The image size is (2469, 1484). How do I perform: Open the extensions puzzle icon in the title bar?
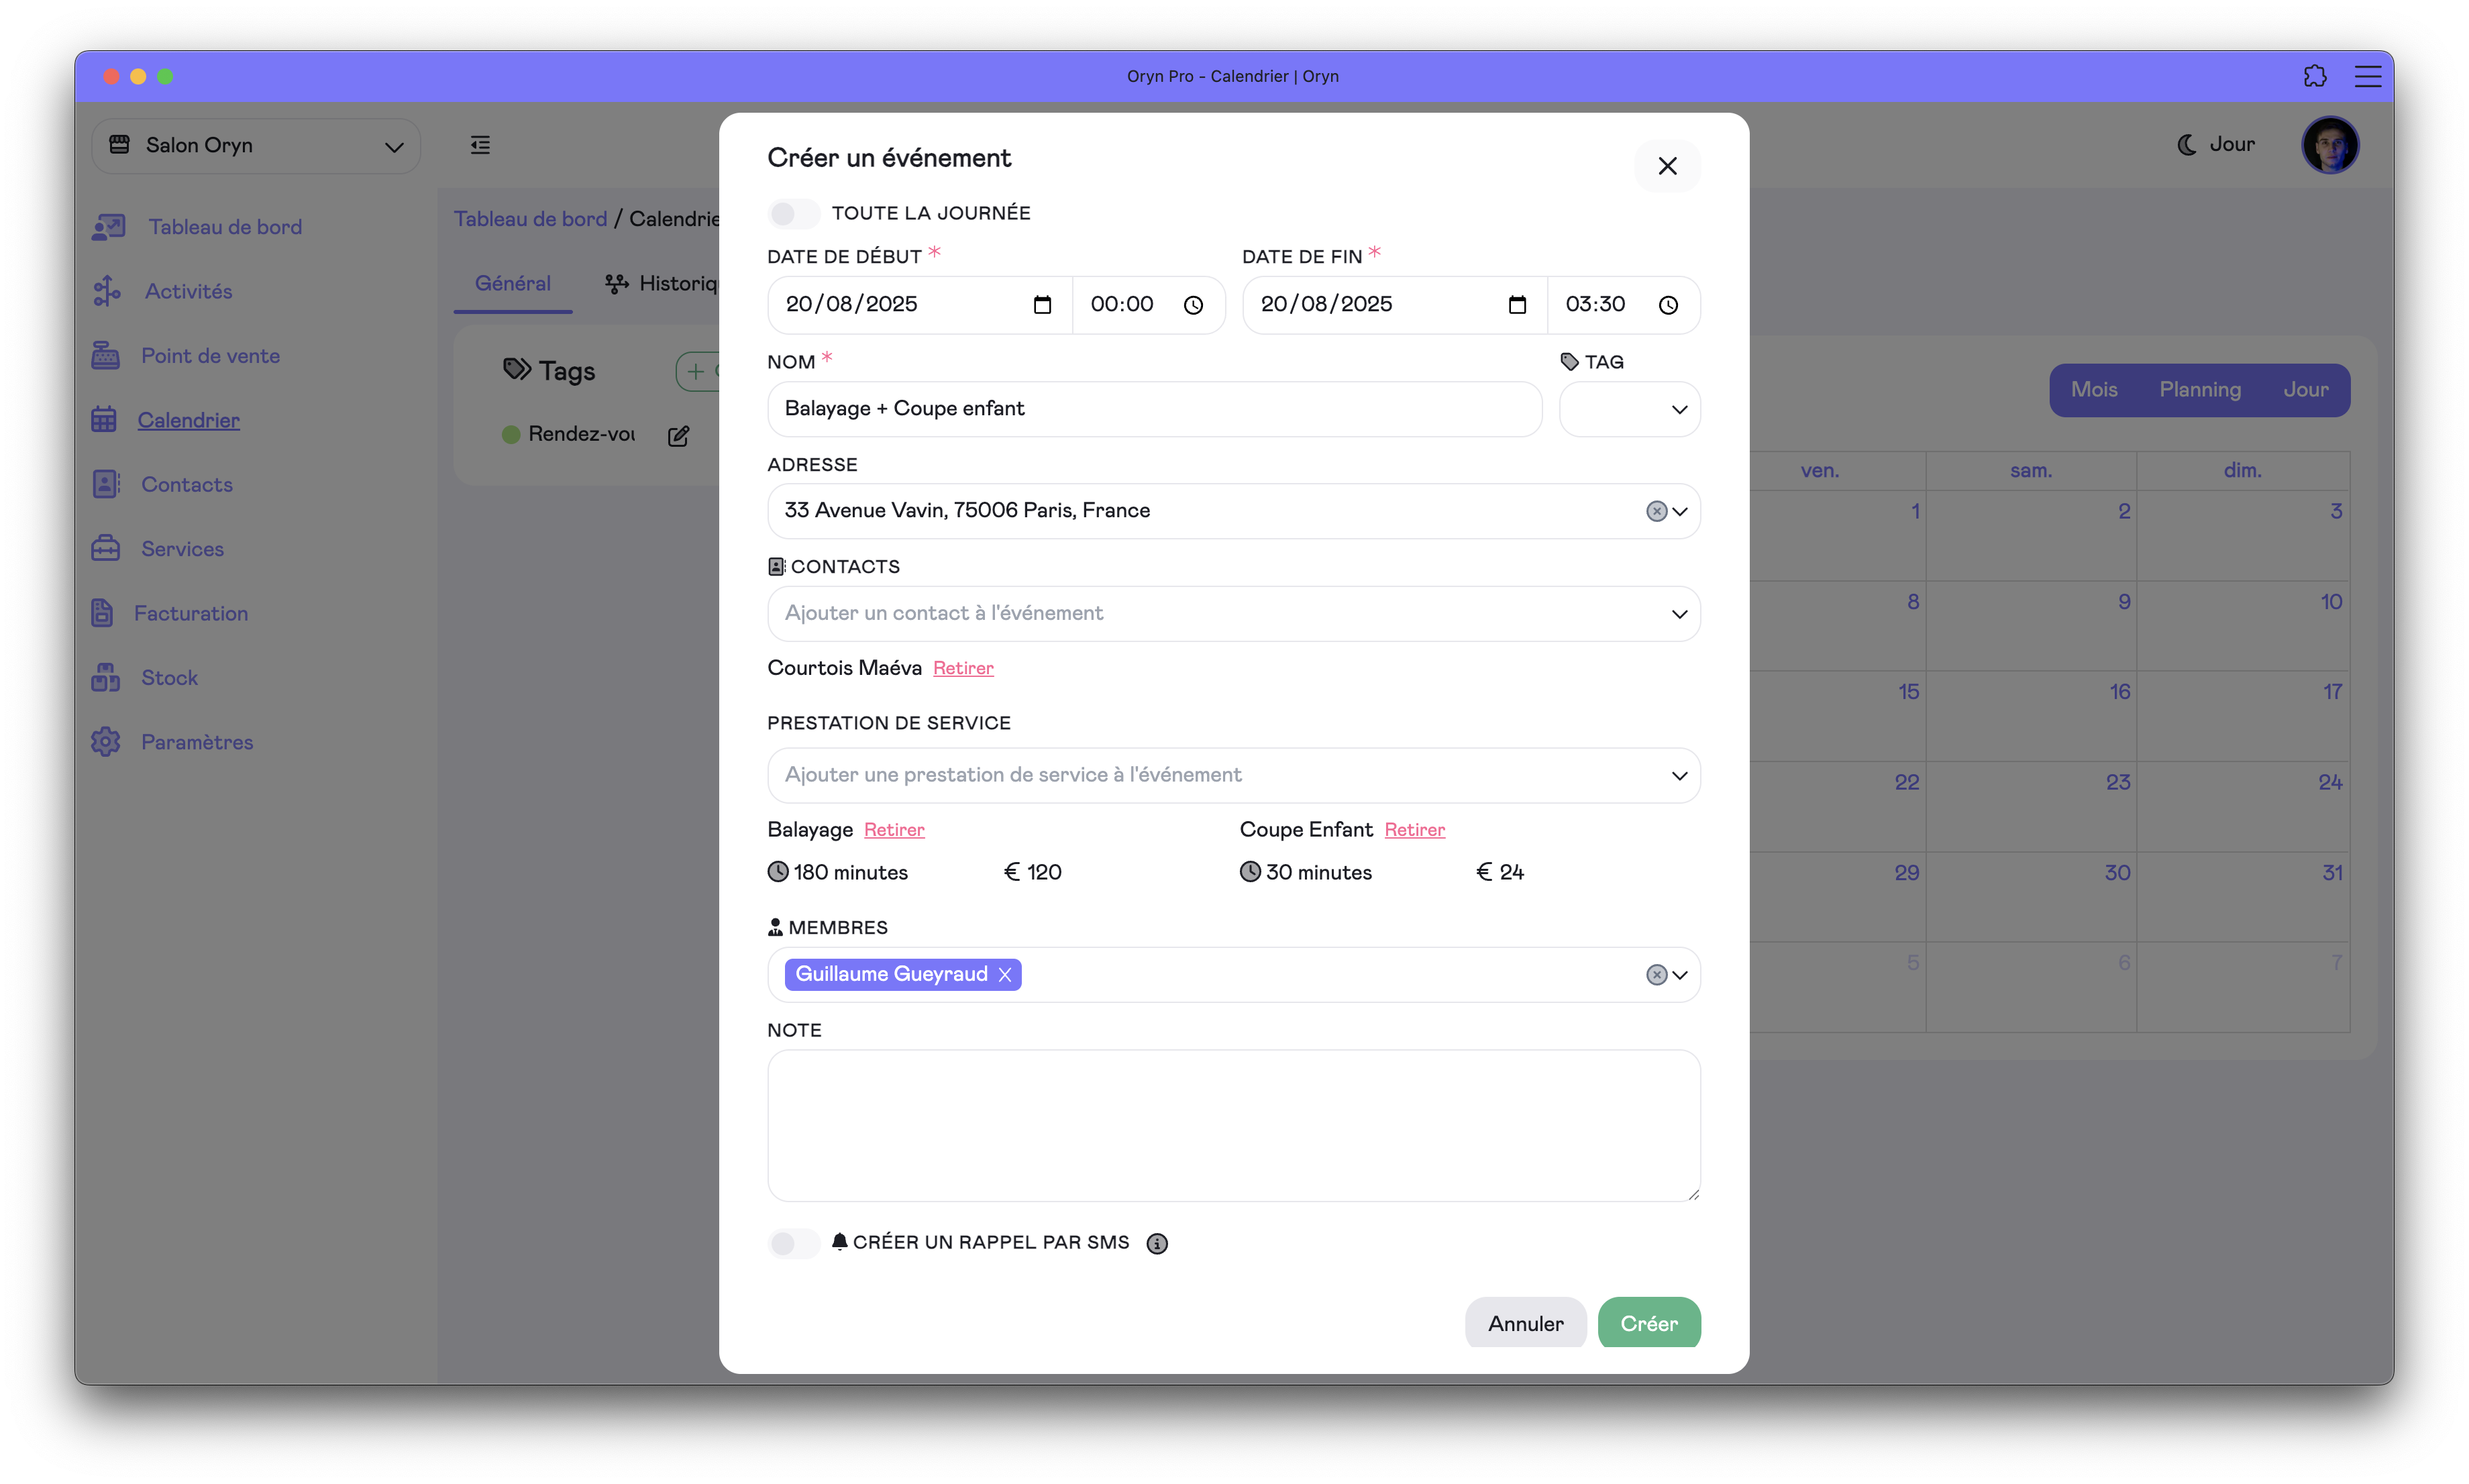[2314, 76]
